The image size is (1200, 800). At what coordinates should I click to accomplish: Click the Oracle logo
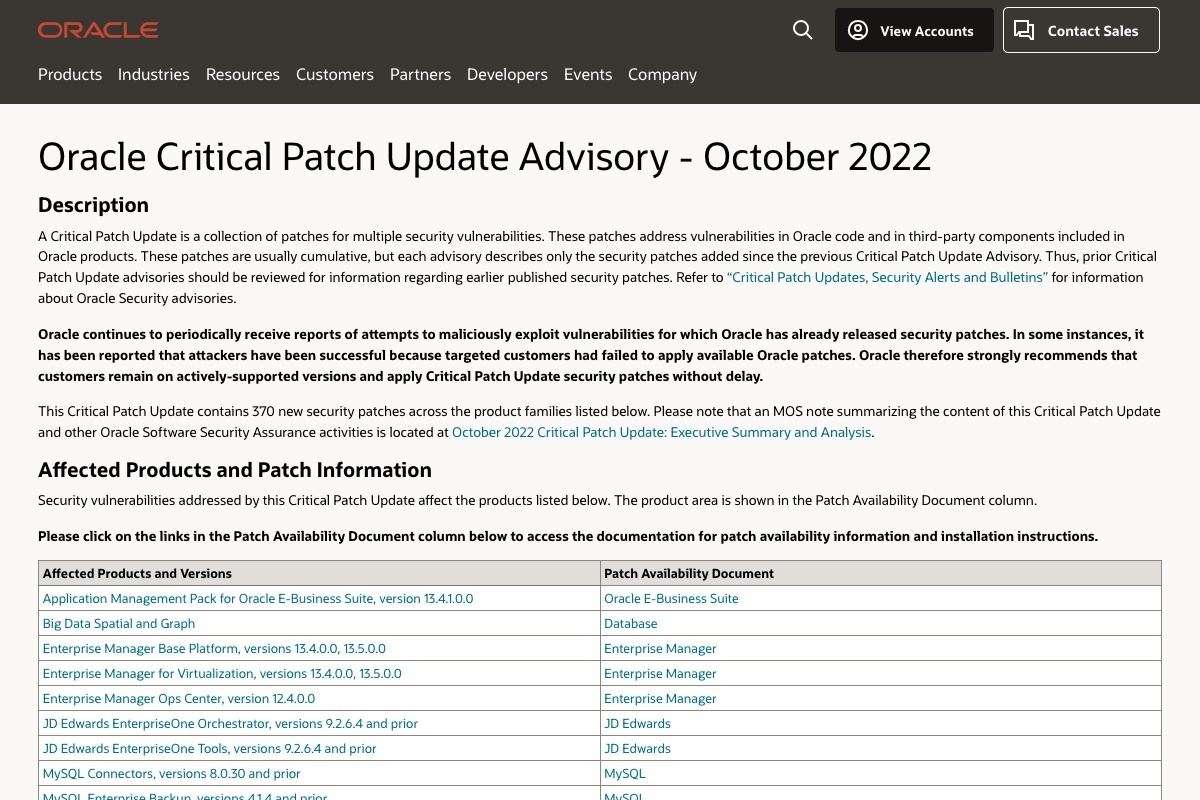98,30
